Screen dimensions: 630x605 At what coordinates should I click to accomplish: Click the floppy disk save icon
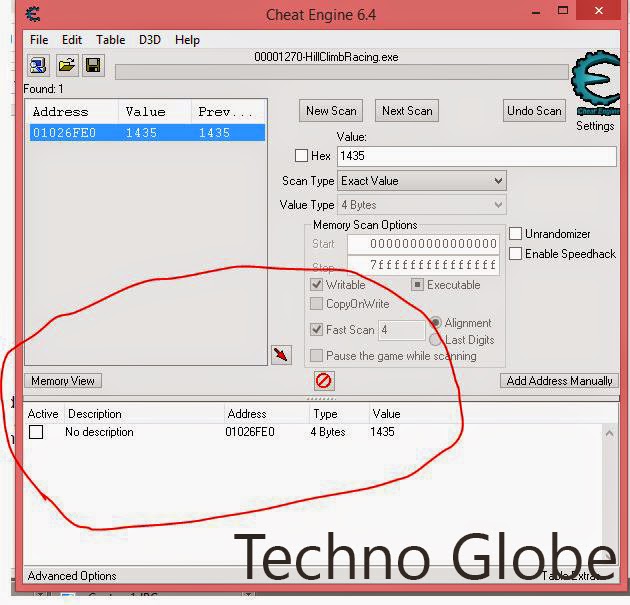pyautogui.click(x=94, y=65)
